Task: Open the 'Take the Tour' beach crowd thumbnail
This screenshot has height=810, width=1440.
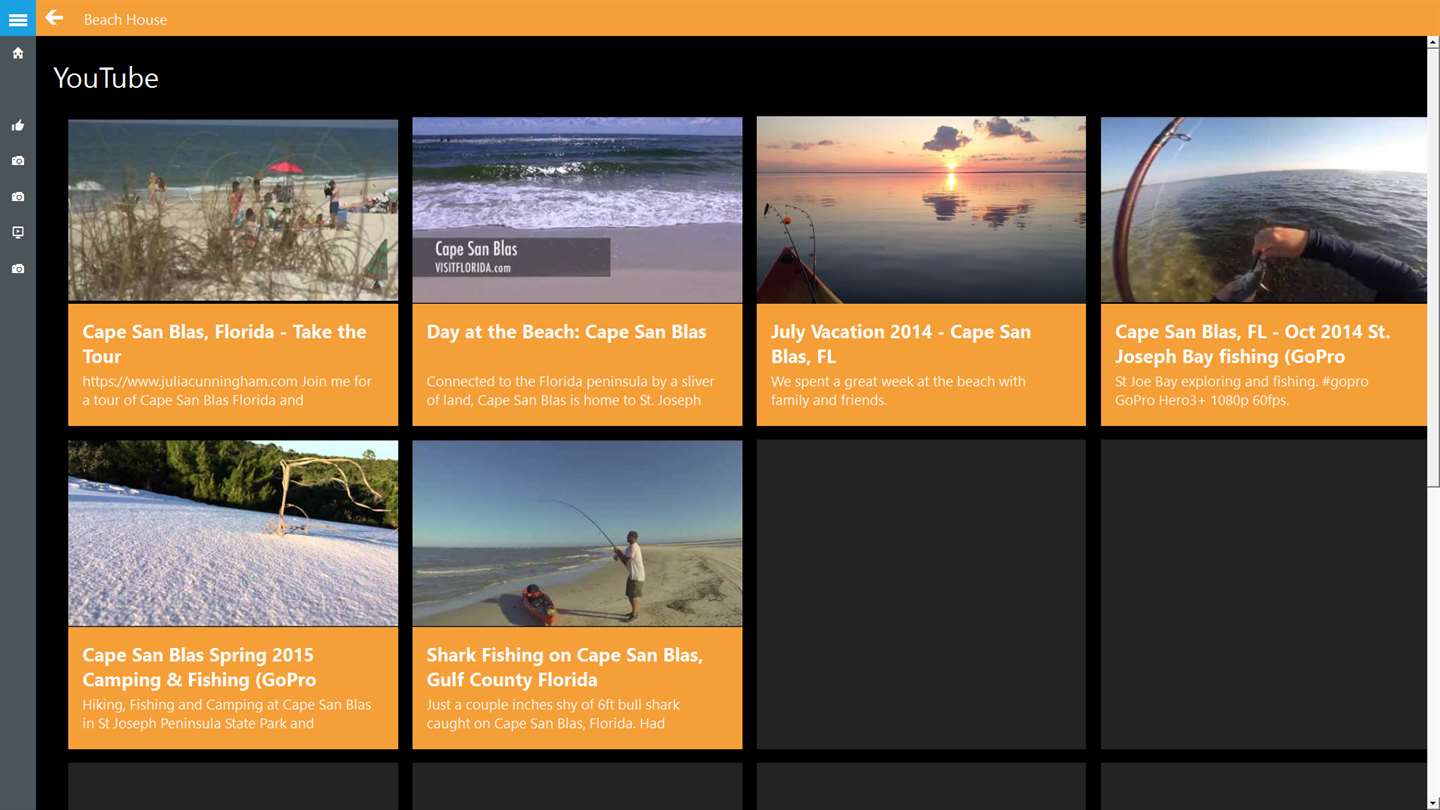Action: point(233,210)
